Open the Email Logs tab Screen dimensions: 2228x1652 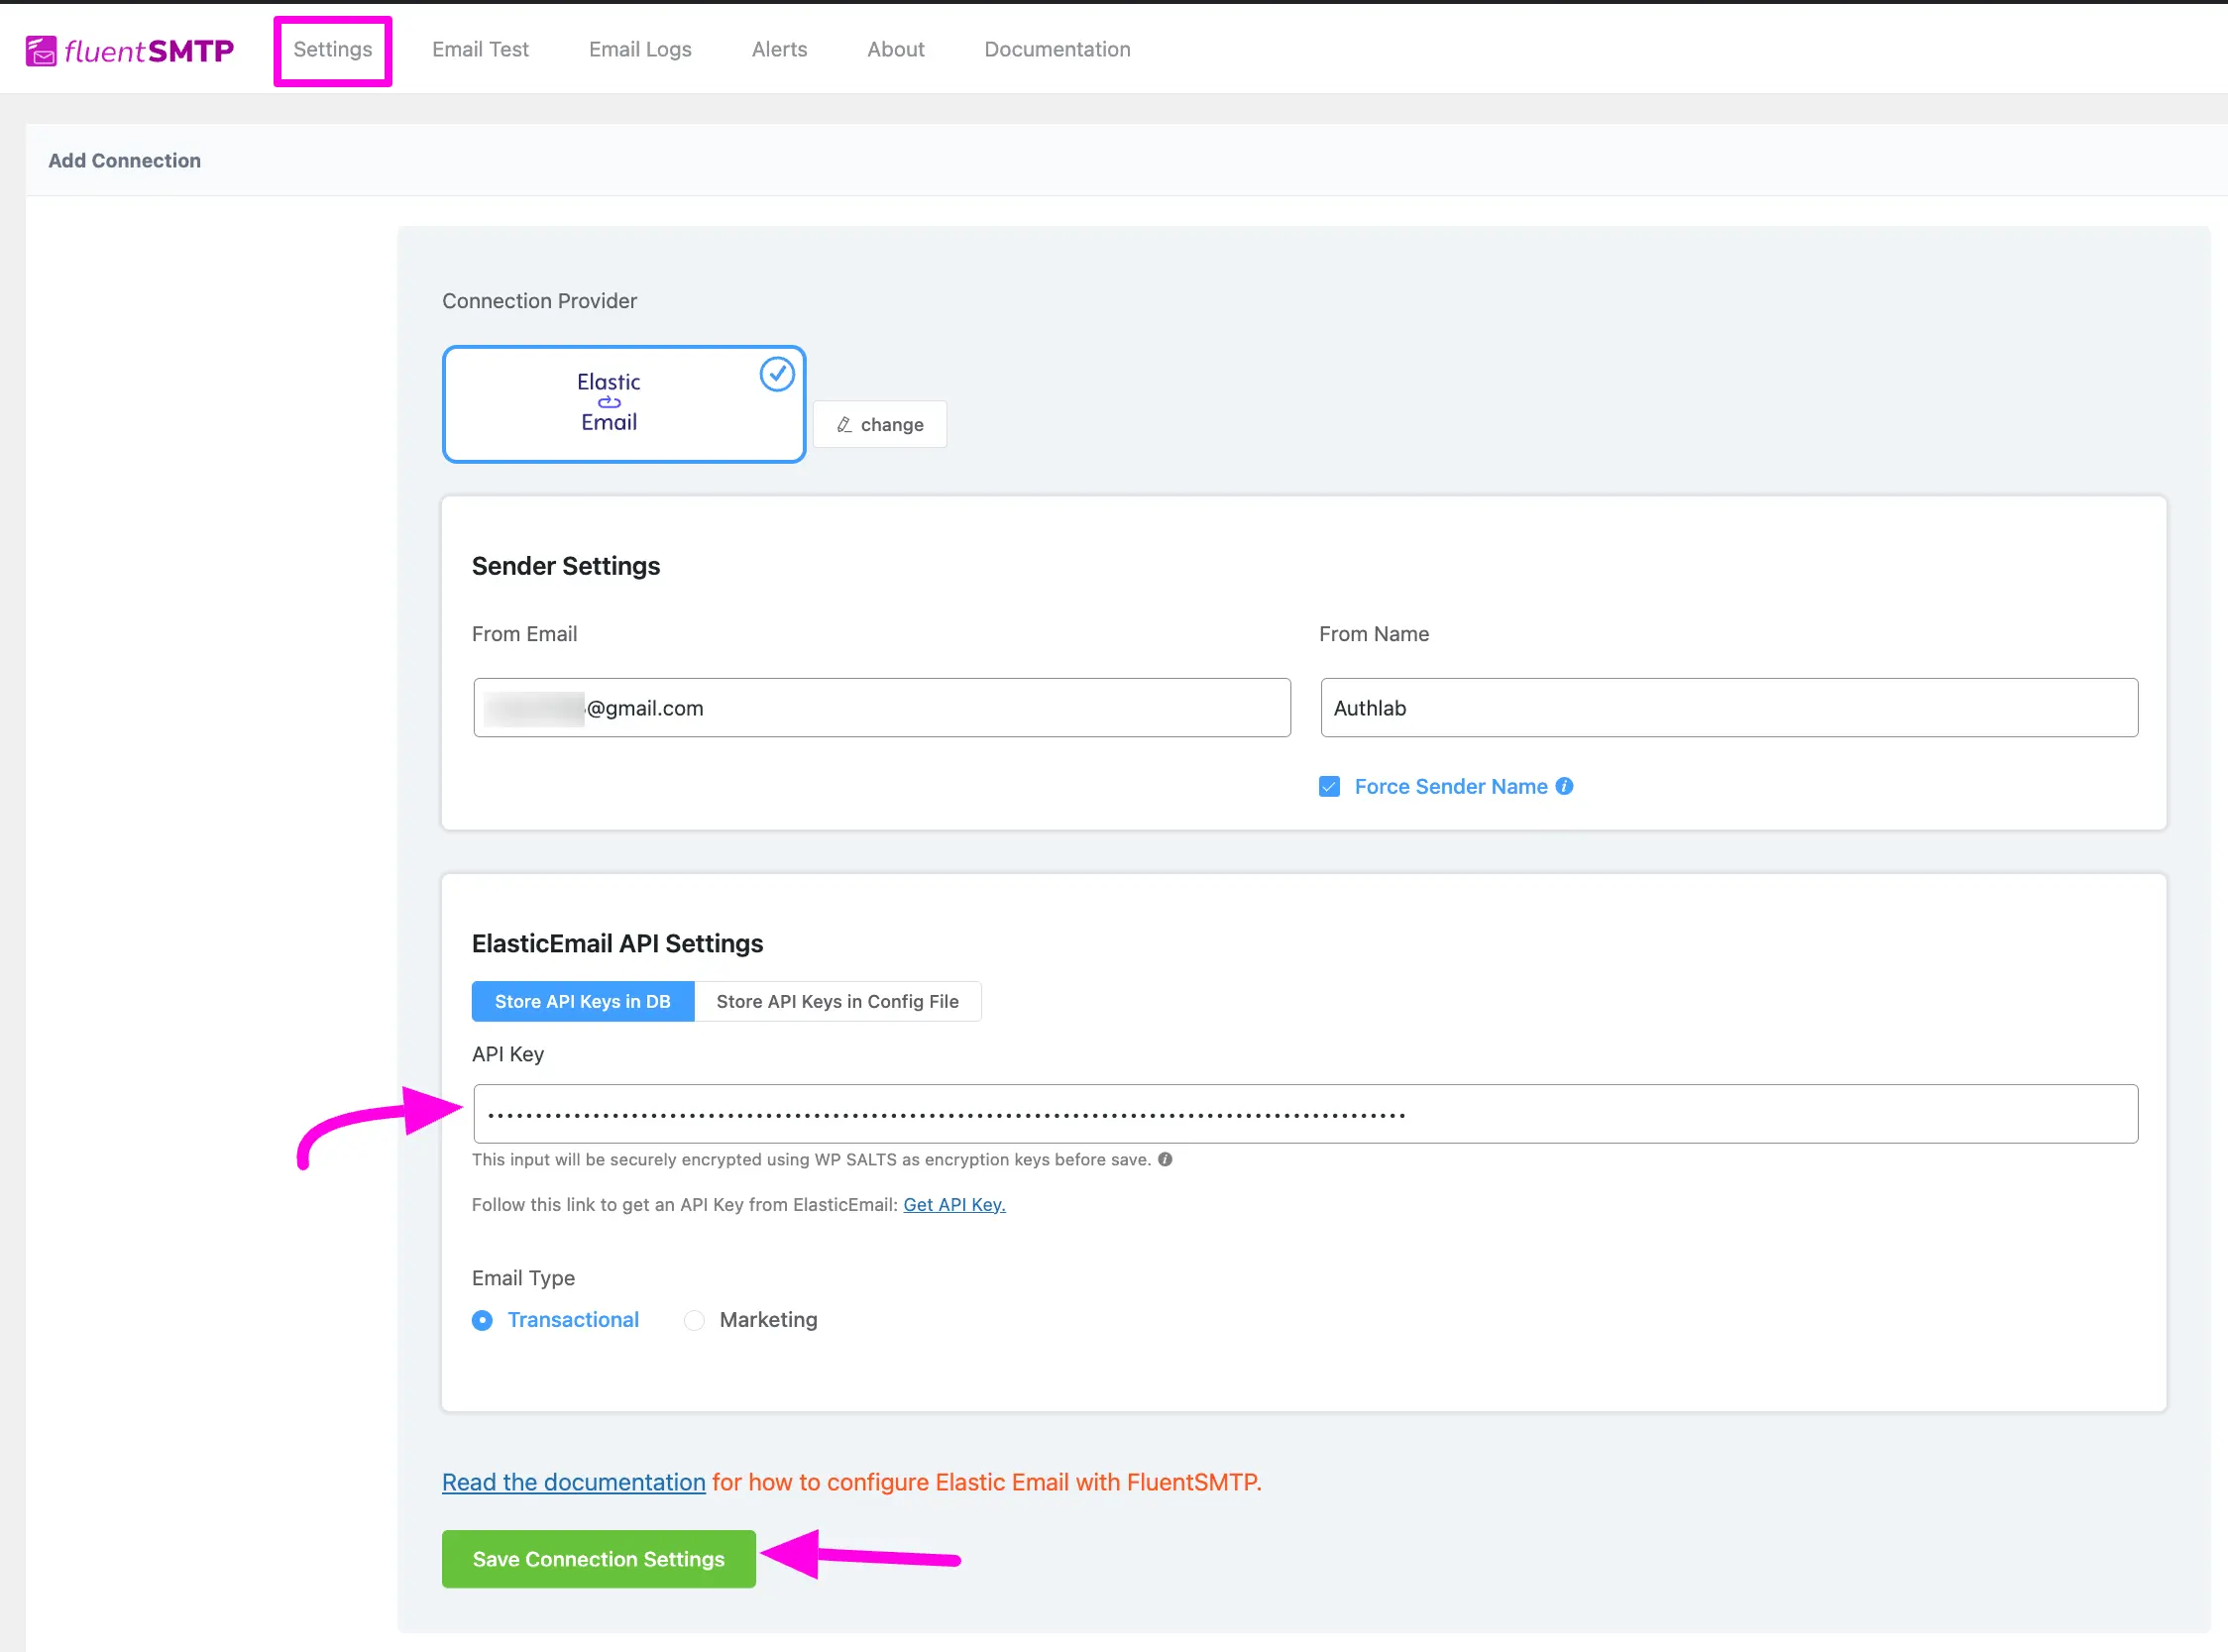[x=640, y=49]
